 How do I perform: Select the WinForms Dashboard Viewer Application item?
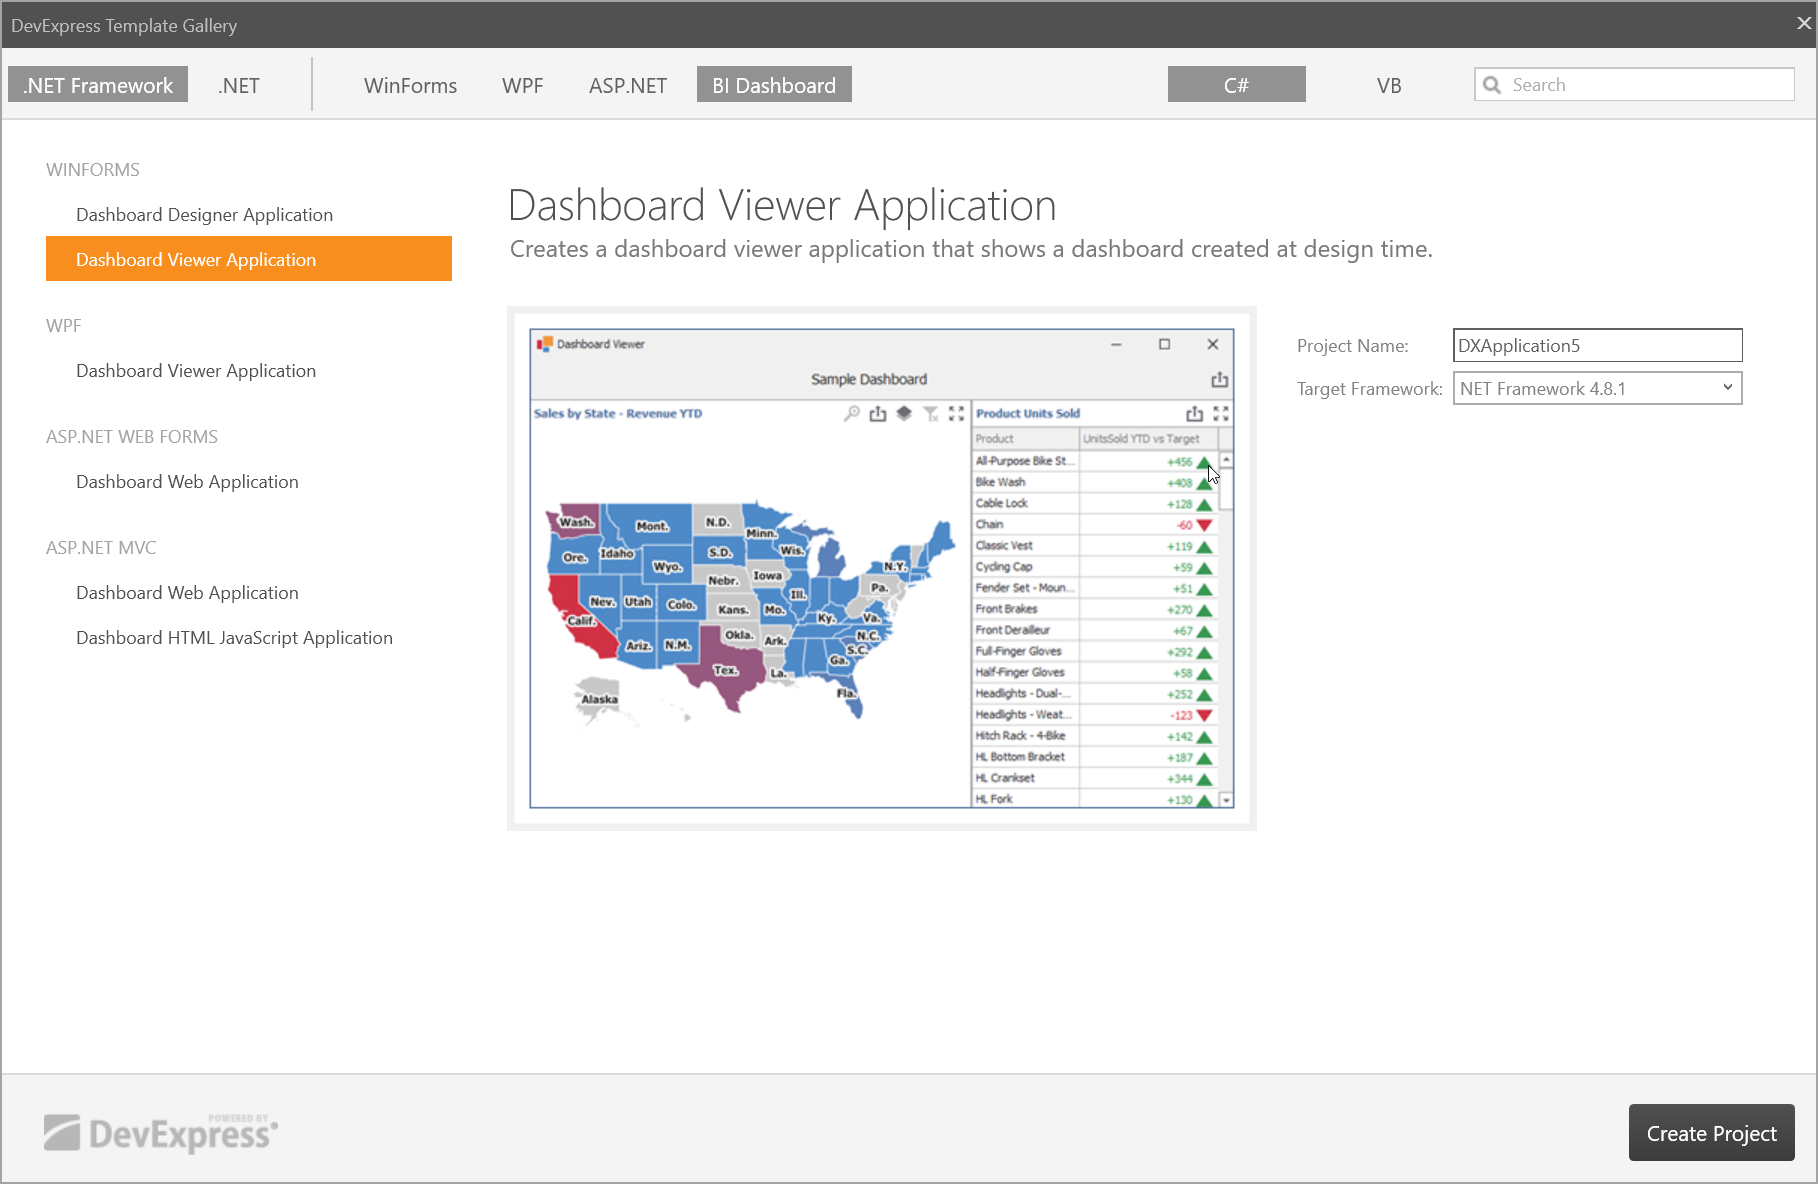coord(249,259)
